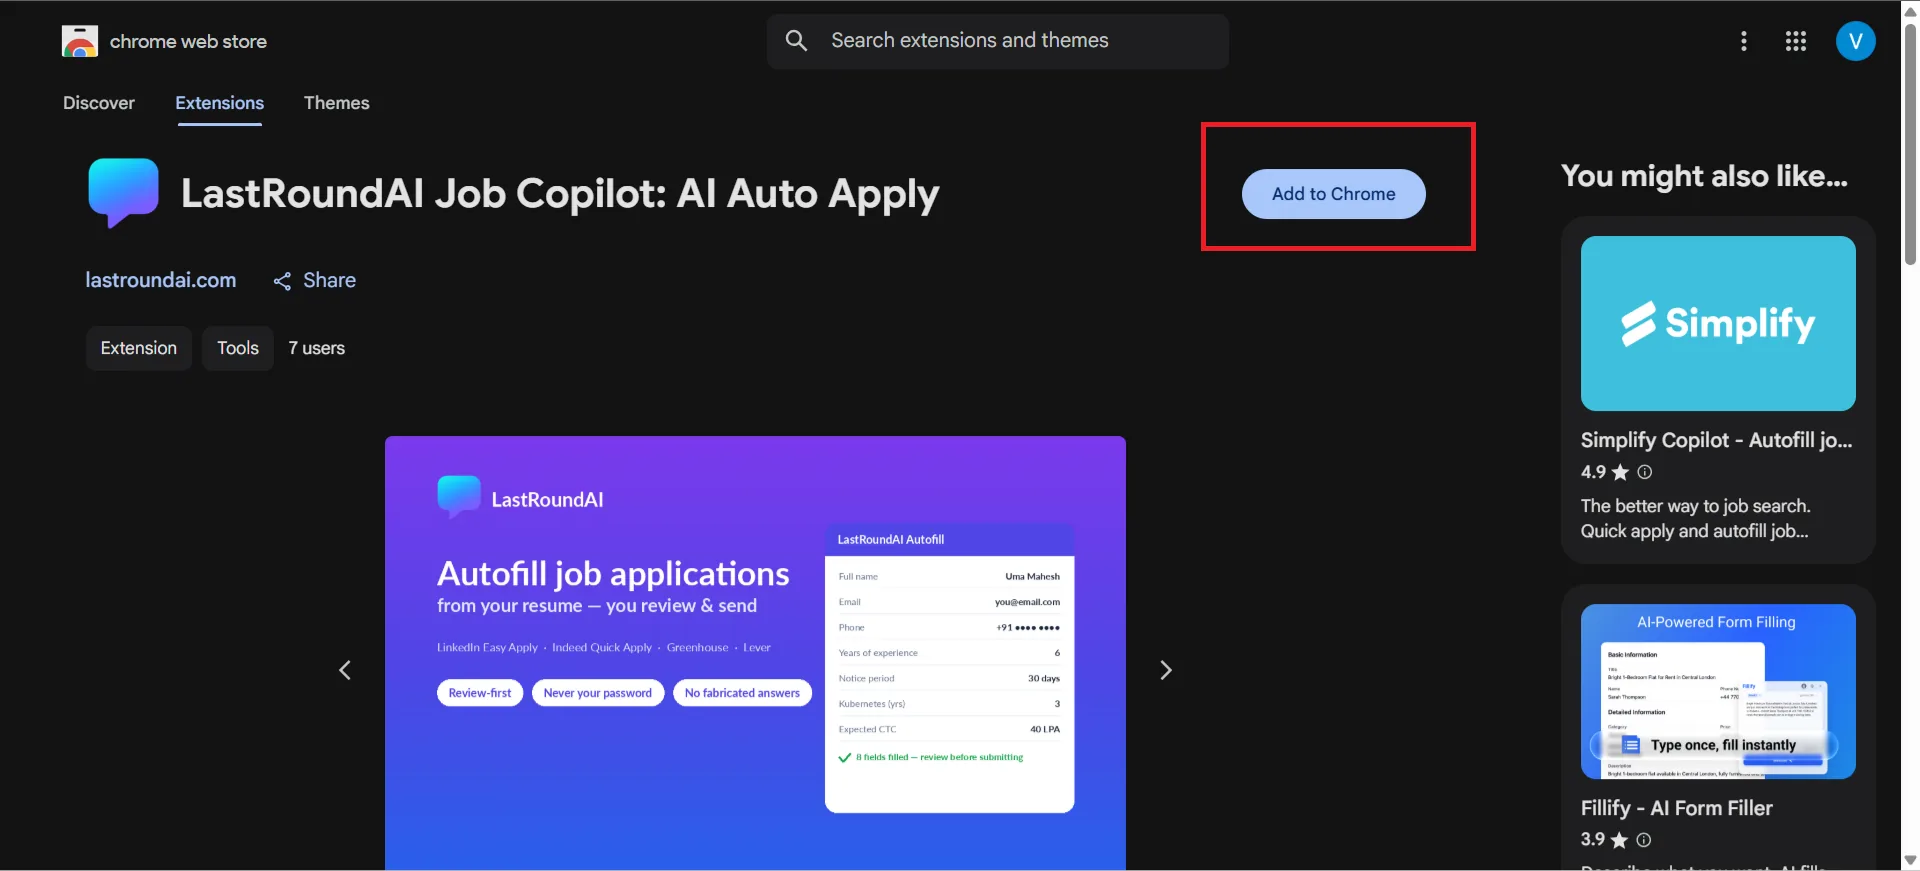Open the V account avatar
The height and width of the screenshot is (871, 1920).
pos(1856,41)
